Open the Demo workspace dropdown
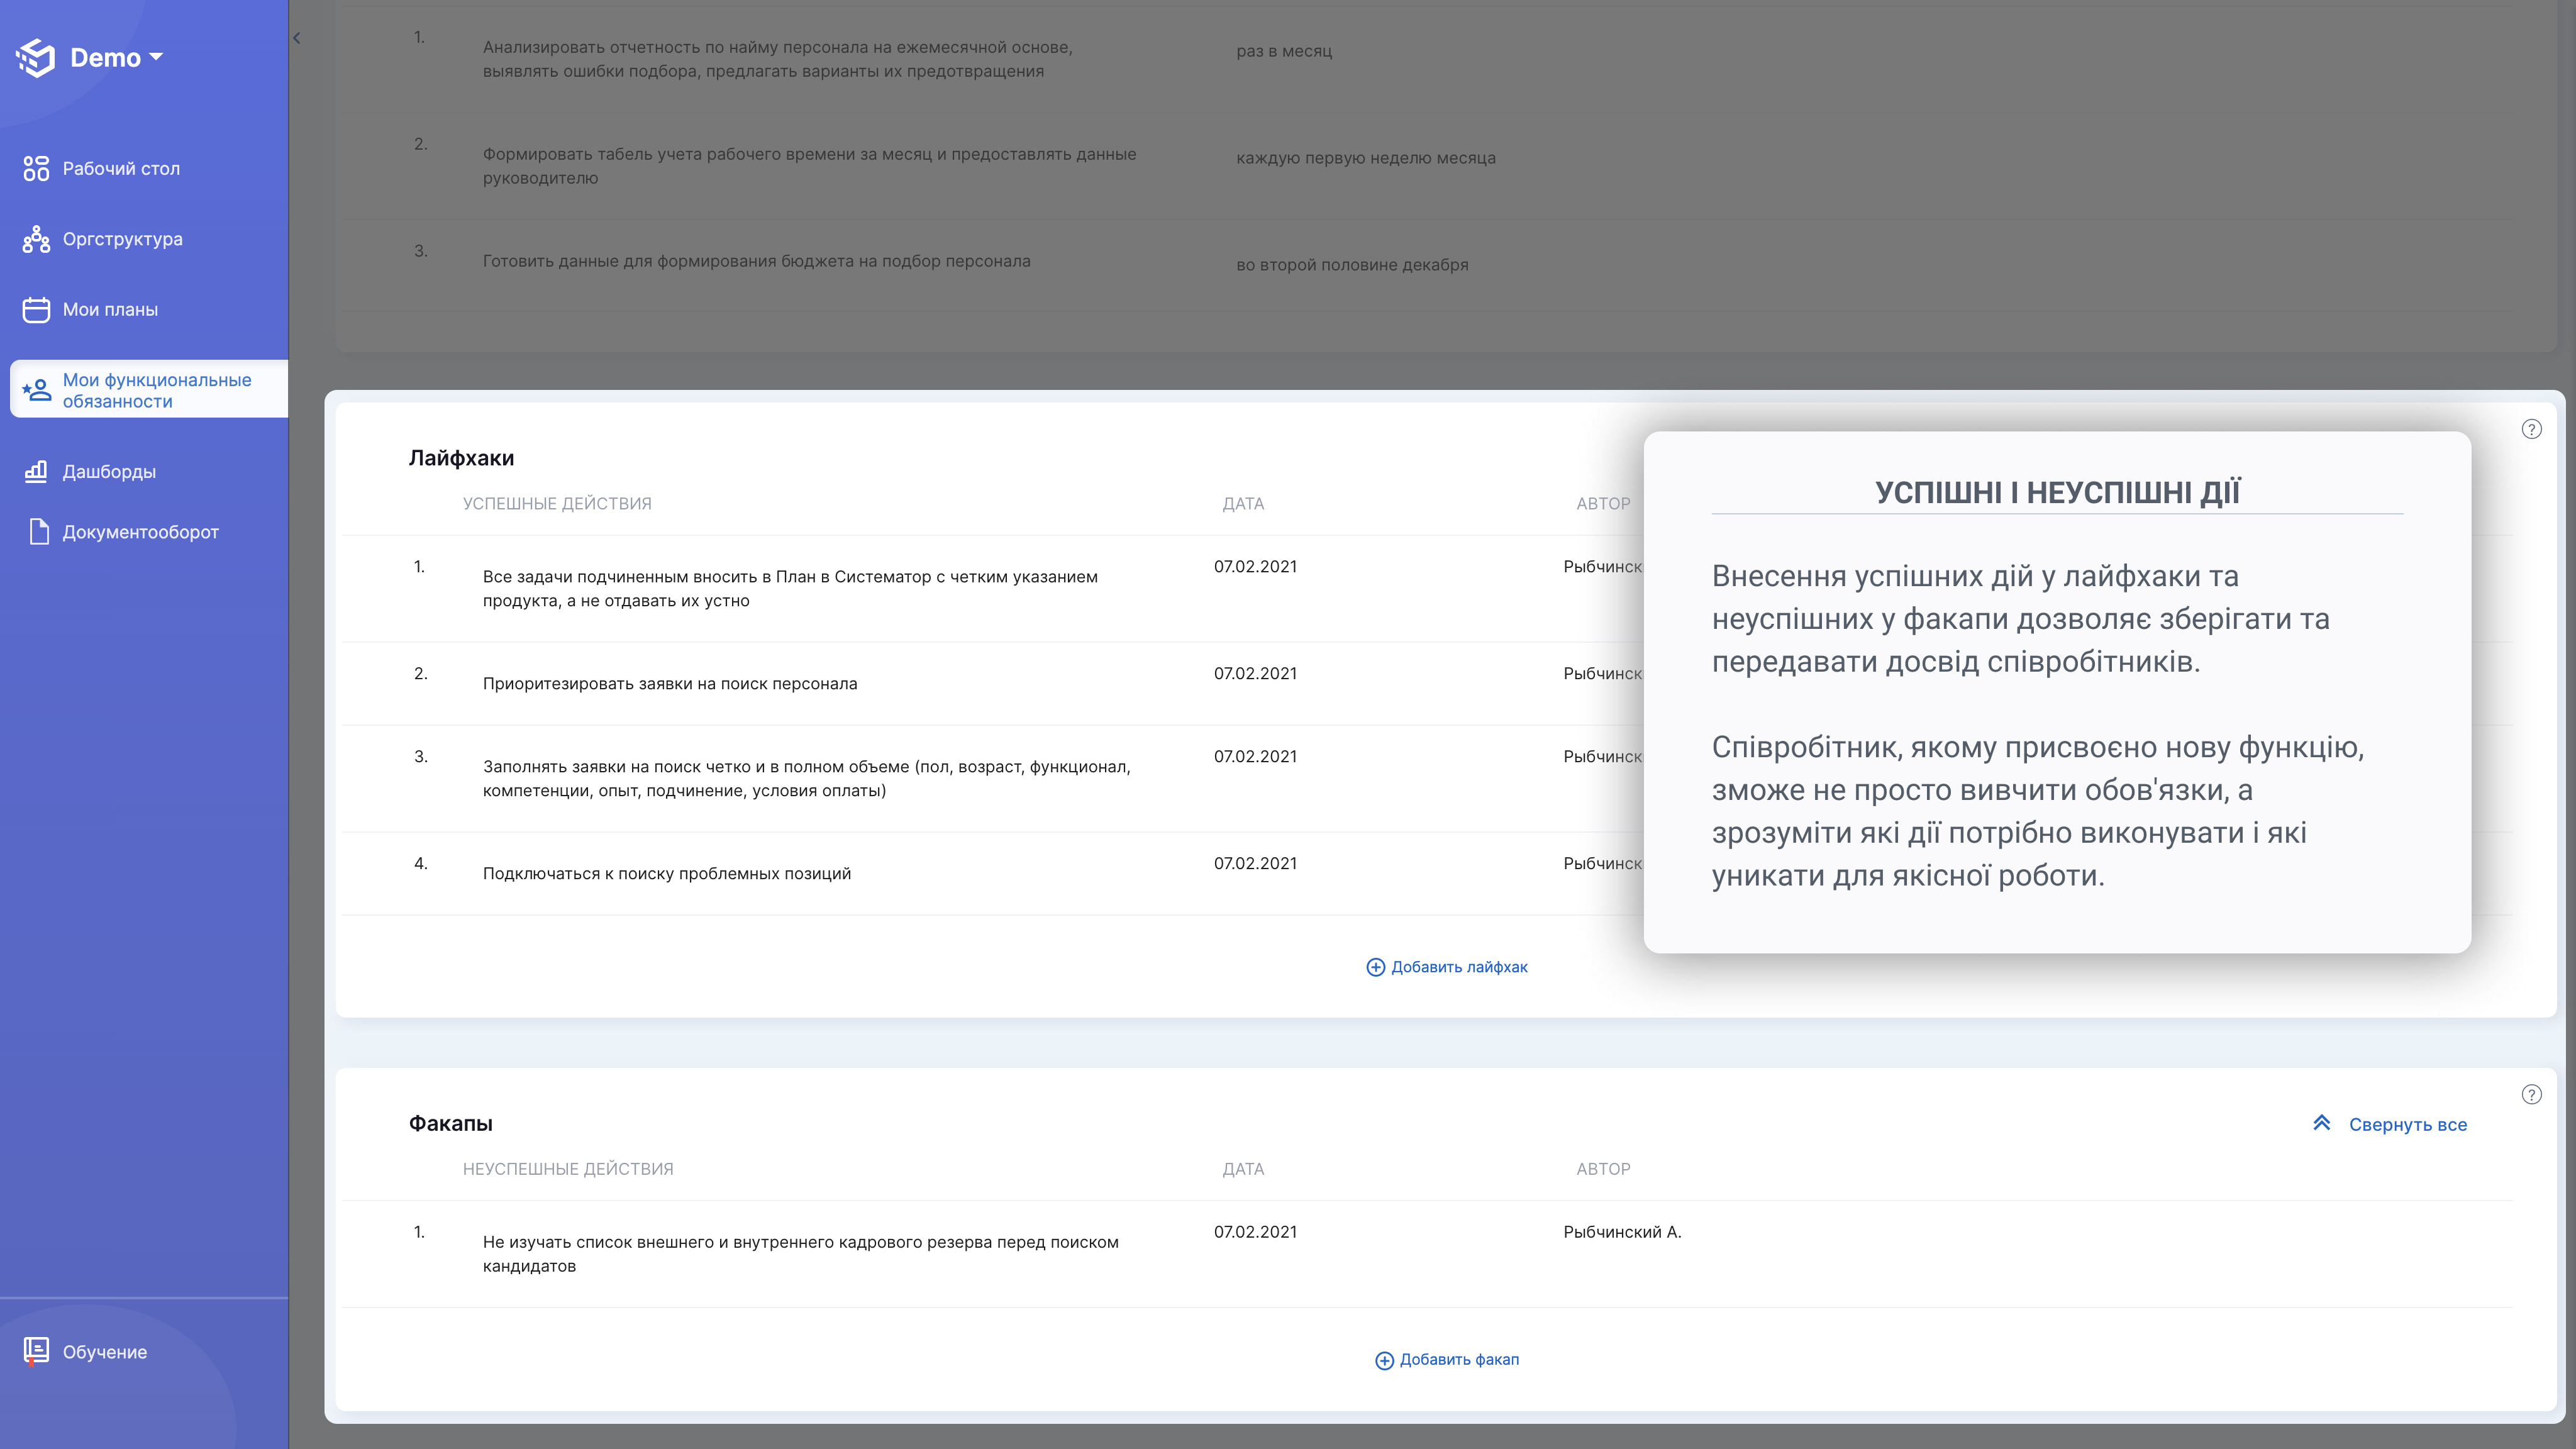The height and width of the screenshot is (1449, 2576). pyautogui.click(x=117, y=58)
